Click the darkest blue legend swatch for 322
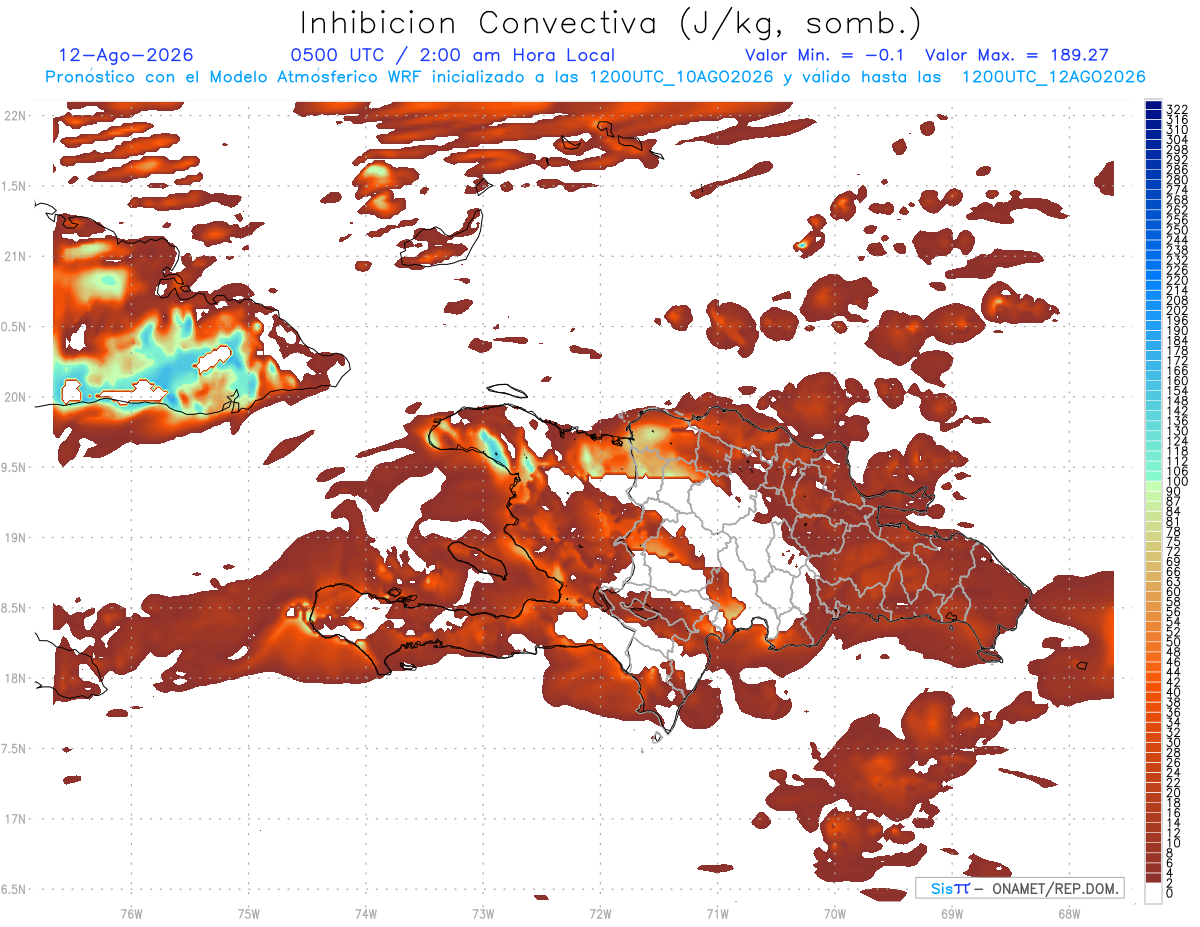The height and width of the screenshot is (927, 1200). (x=1153, y=106)
